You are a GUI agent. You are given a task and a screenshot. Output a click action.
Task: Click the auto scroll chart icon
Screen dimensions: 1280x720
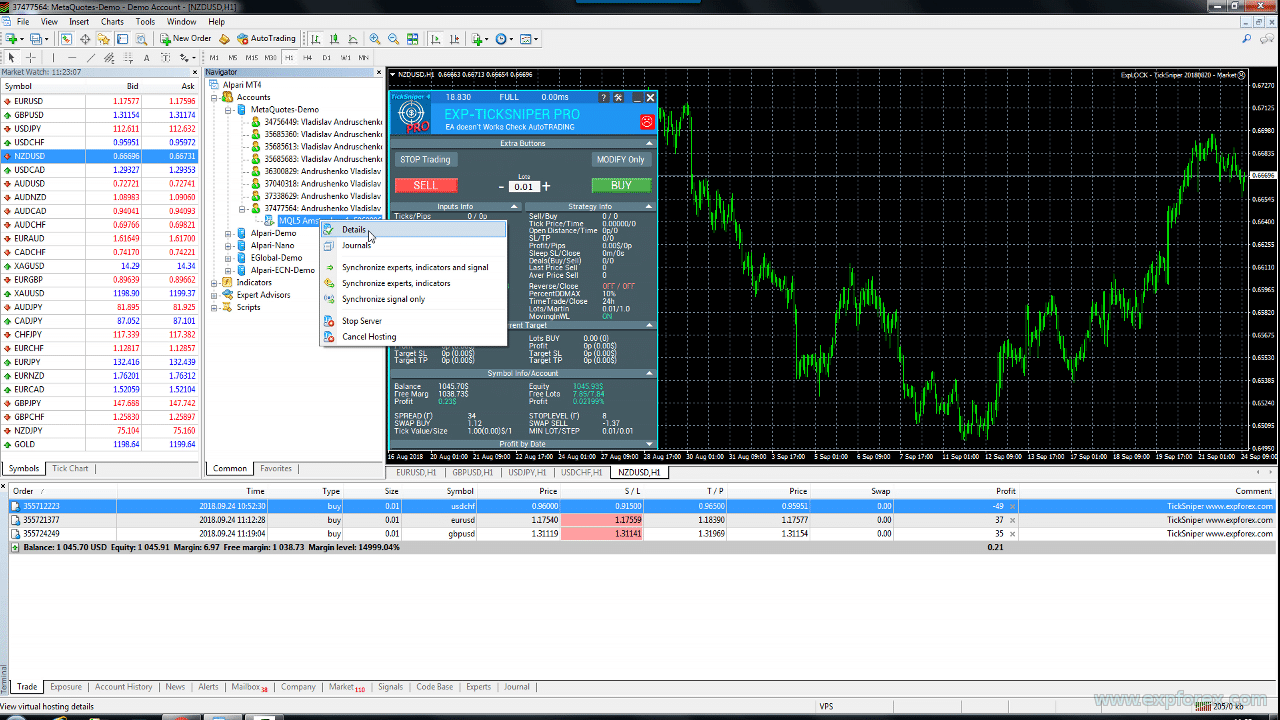[436, 39]
